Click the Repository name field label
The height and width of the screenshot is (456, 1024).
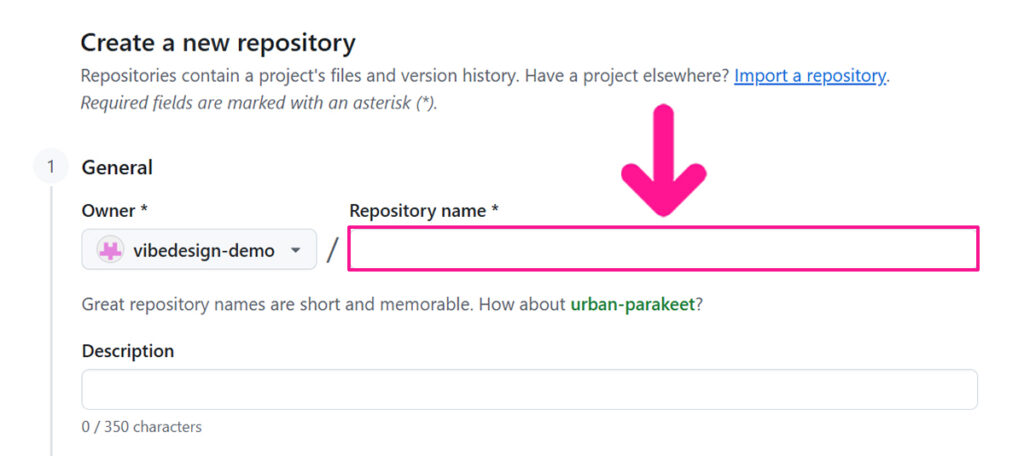click(416, 211)
